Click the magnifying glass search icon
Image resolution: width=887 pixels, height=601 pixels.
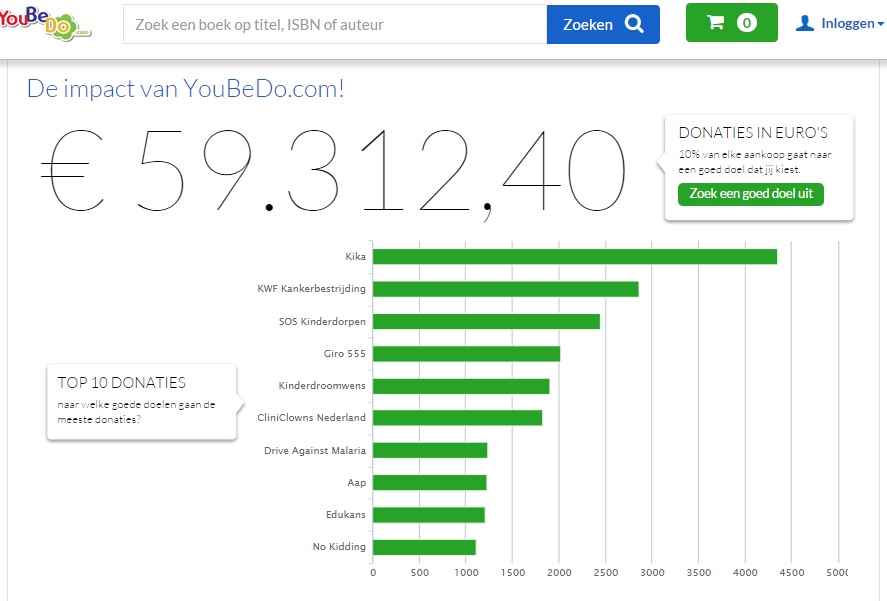[x=634, y=24]
